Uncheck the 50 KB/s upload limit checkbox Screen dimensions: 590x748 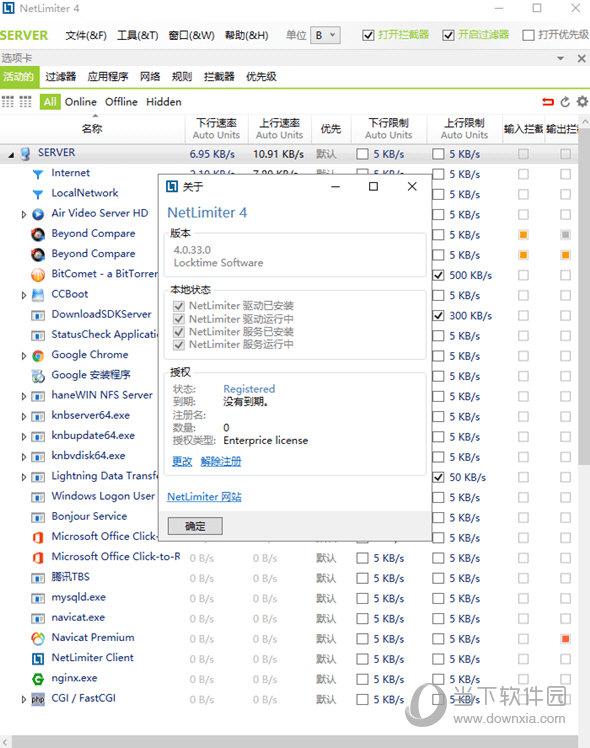[x=438, y=477]
